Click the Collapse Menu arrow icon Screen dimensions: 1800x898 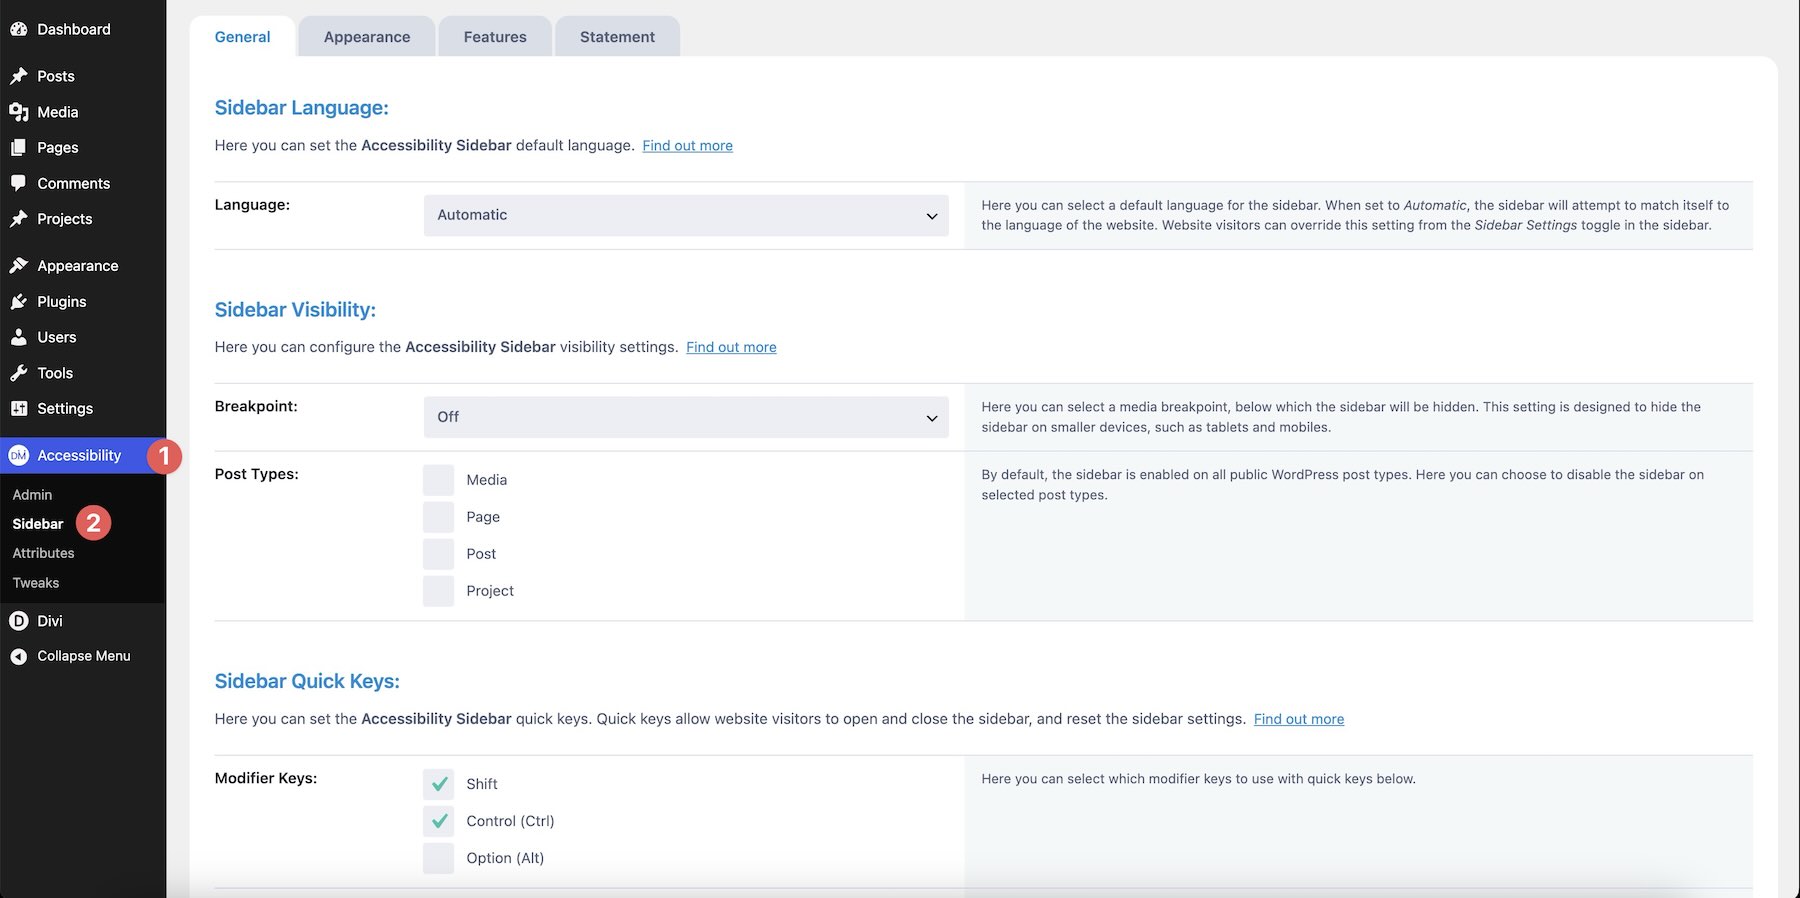point(19,656)
